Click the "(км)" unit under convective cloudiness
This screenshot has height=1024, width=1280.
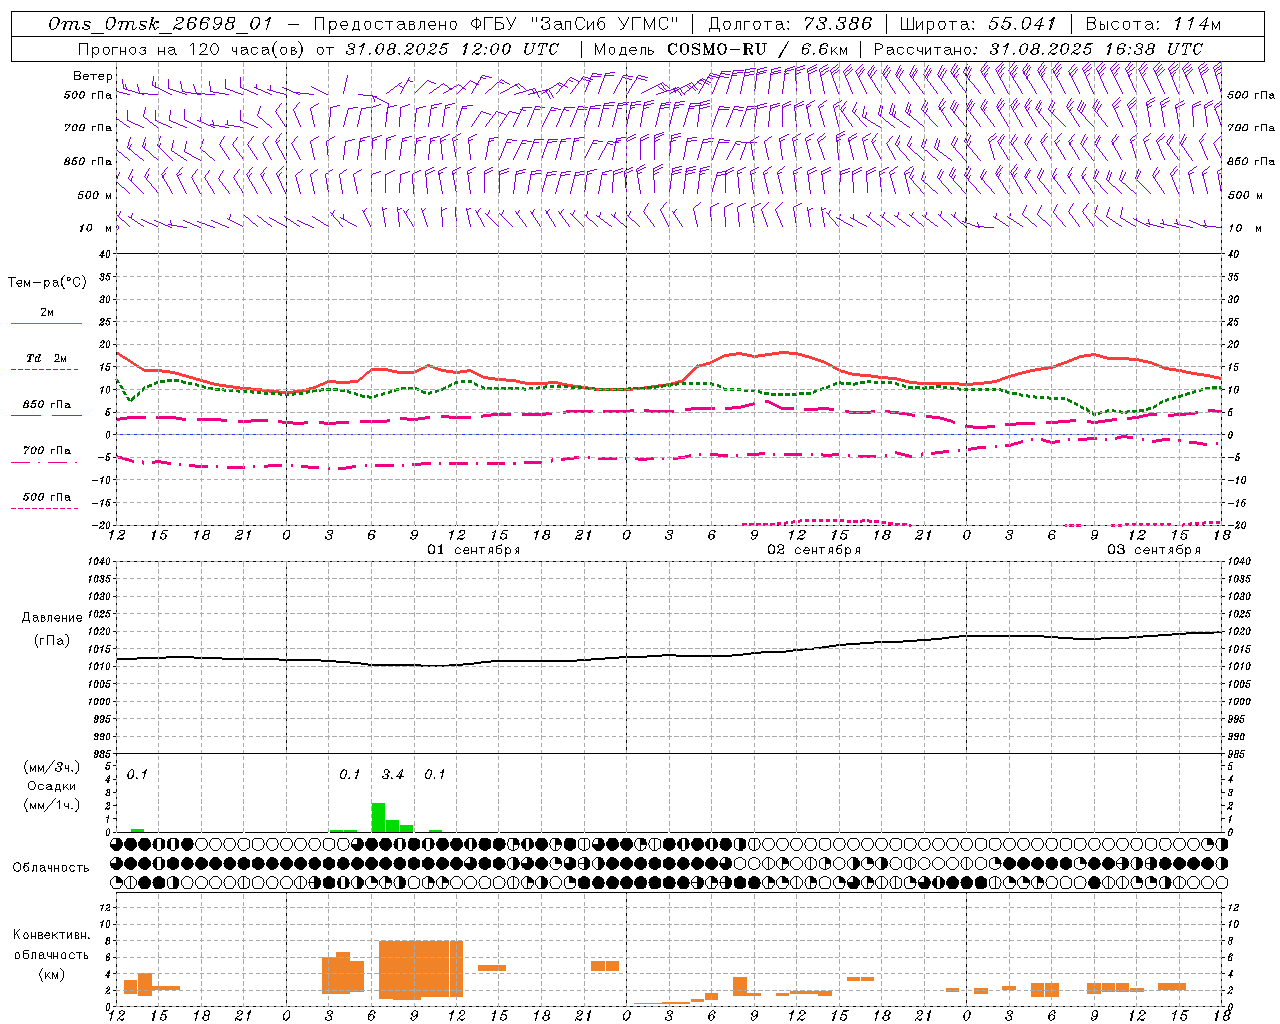(x=51, y=973)
